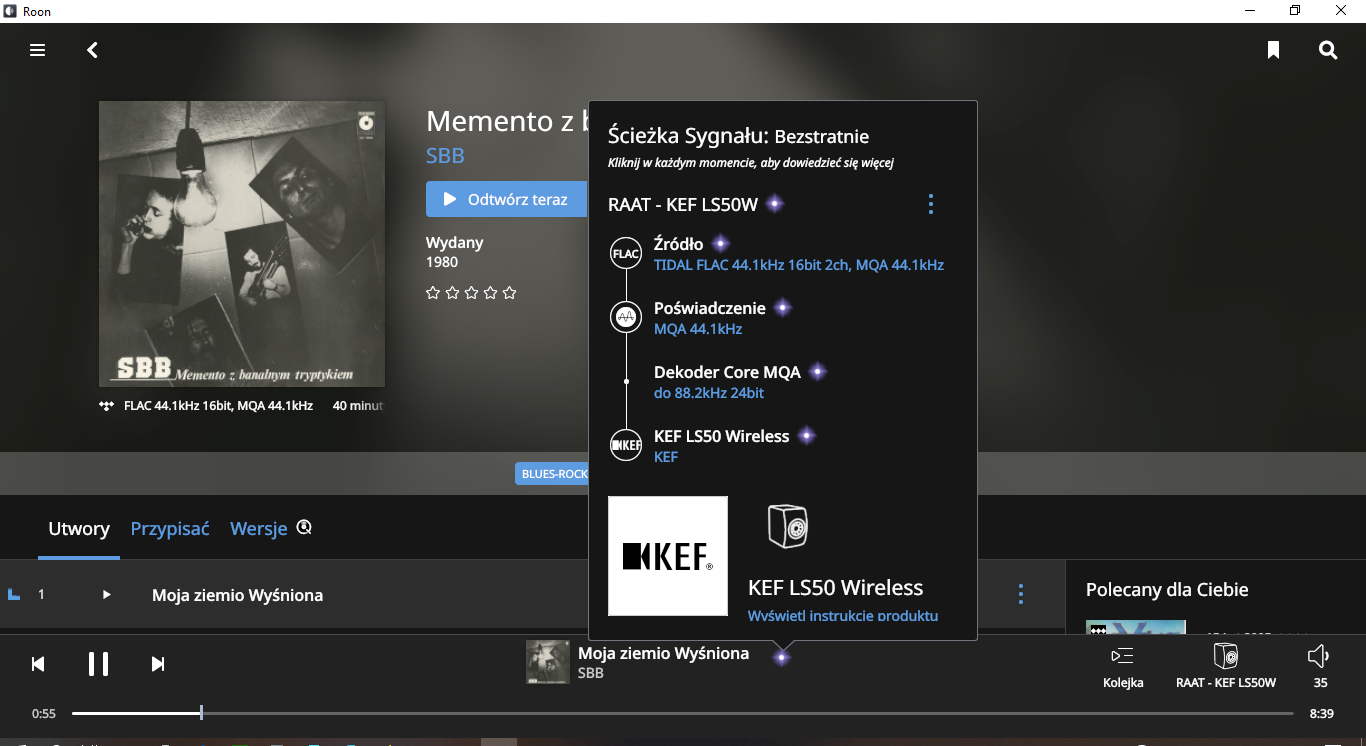Play track 1 using its play triangle
This screenshot has width=1366, height=746.
tap(106, 595)
